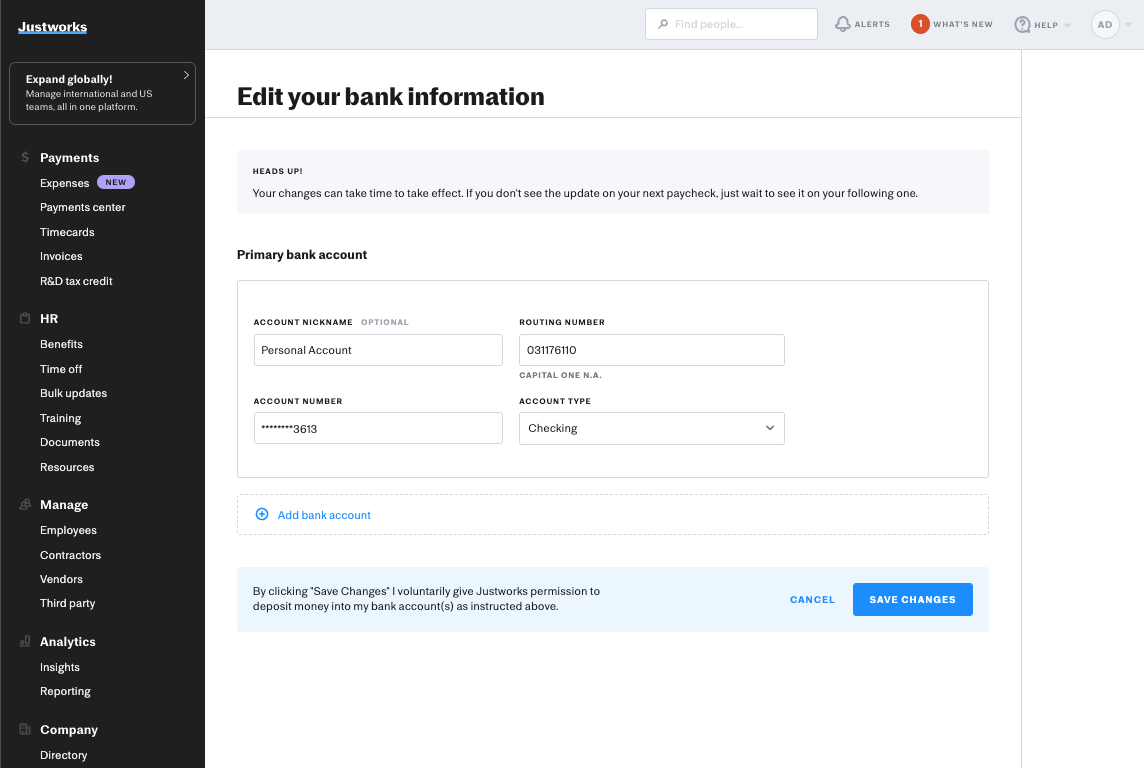
Task: Go to Timecards in sidebar
Action: (67, 232)
